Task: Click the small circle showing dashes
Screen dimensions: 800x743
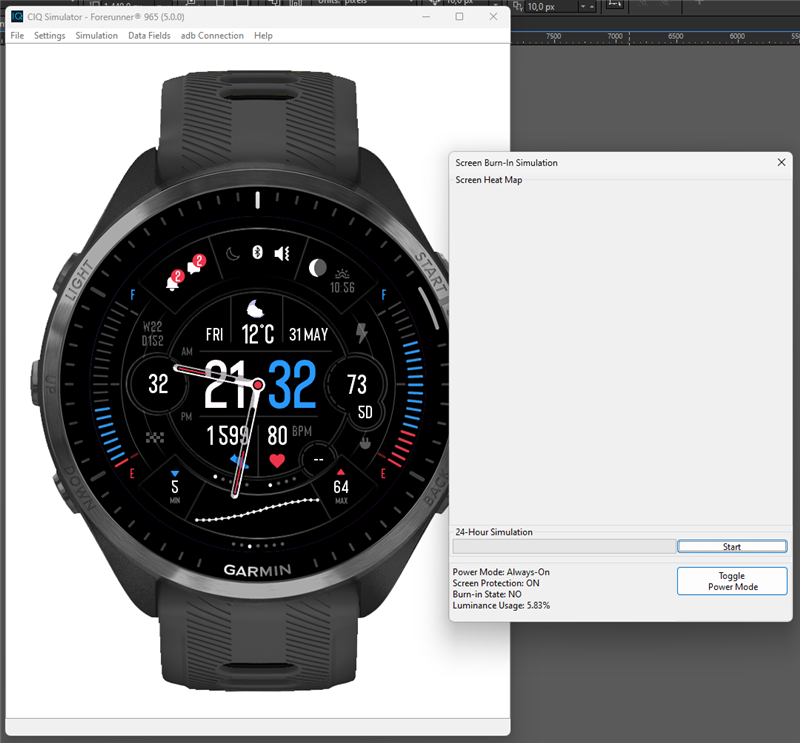Action: [318, 459]
